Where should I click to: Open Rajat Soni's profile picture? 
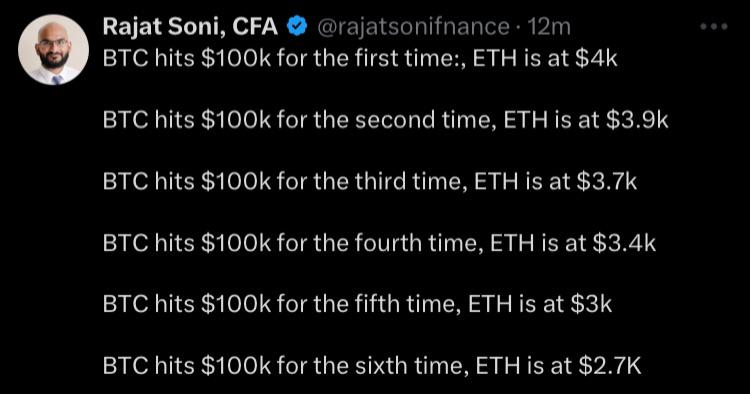[53, 50]
